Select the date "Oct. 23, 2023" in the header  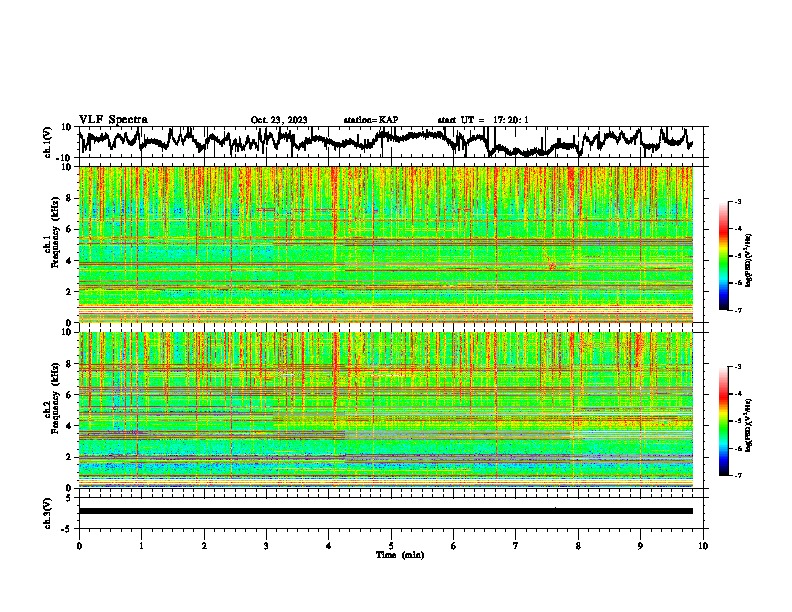(279, 120)
